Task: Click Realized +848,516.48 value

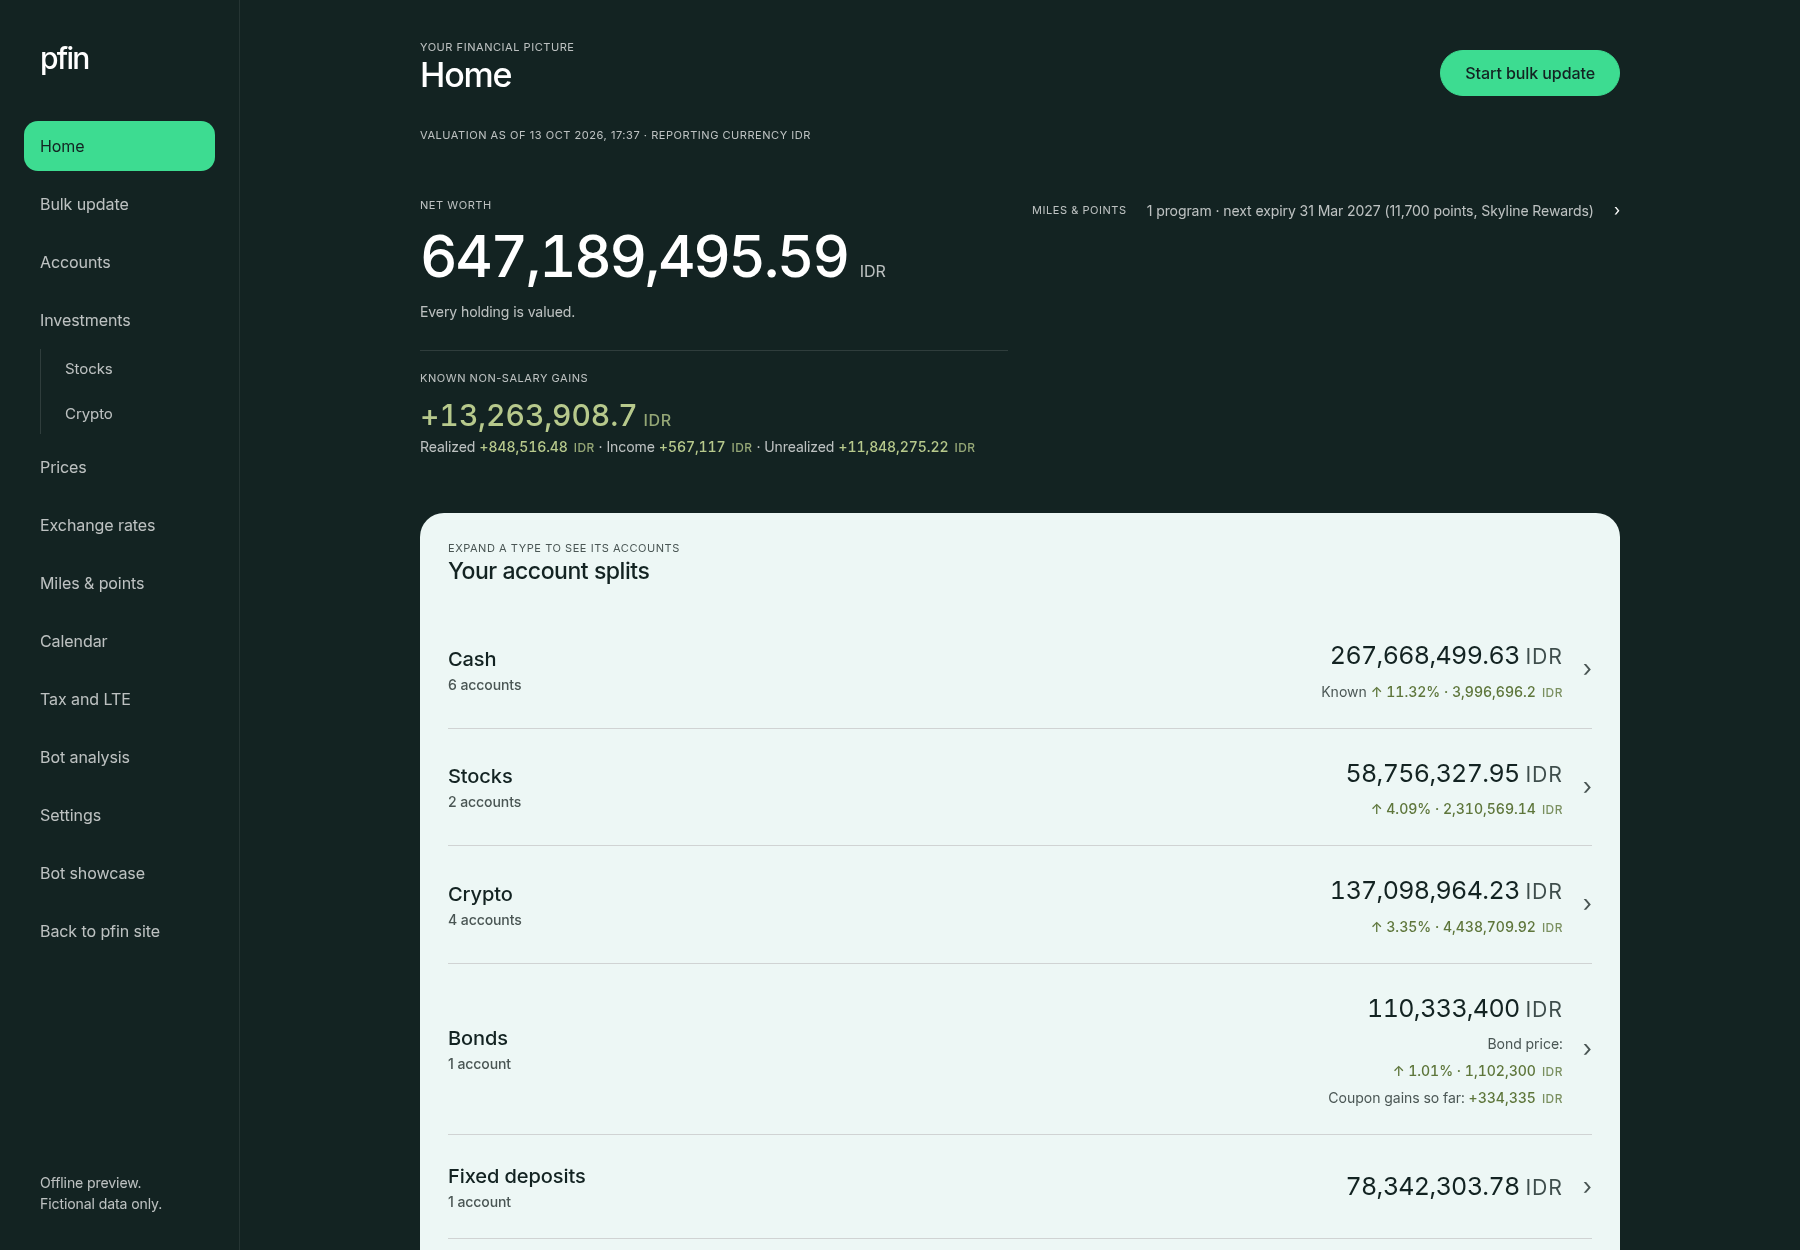Action: [523, 447]
